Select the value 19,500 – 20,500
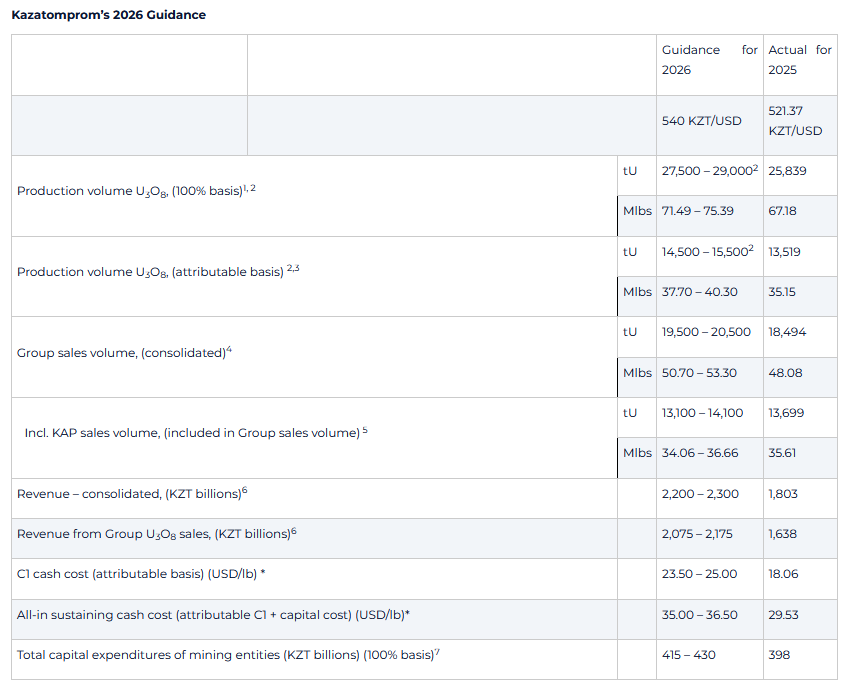 [x=706, y=332]
